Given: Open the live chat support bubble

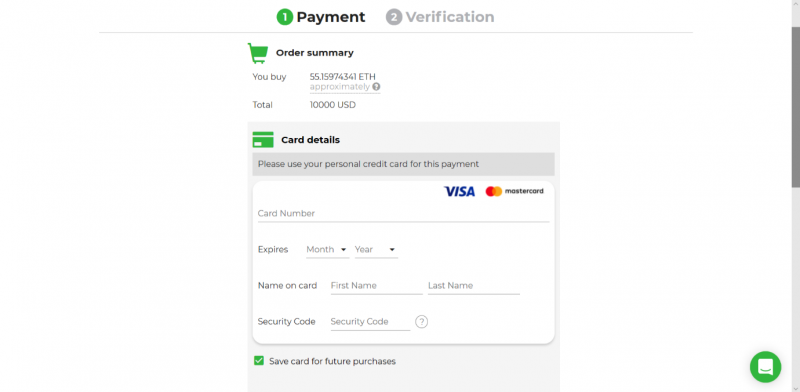Looking at the screenshot, I should [x=765, y=366].
